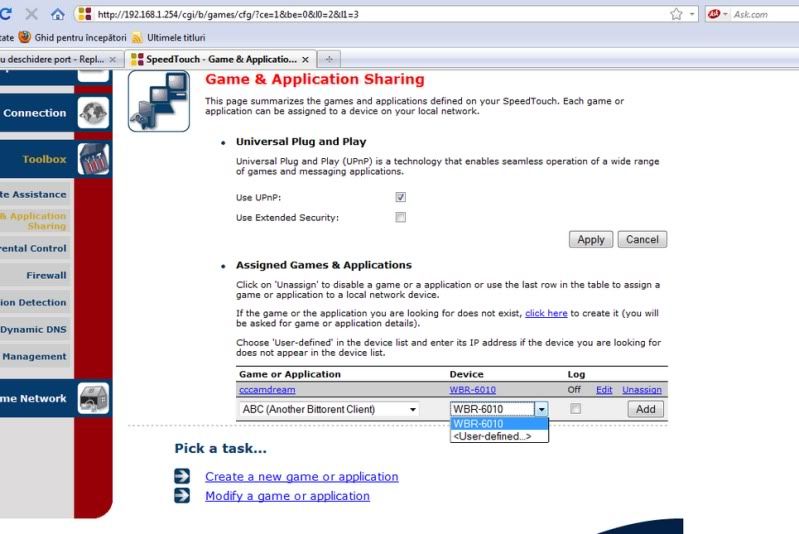Image resolution: width=799 pixels, height=534 pixels.
Task: Click the bookmark star in address bar
Action: (677, 15)
